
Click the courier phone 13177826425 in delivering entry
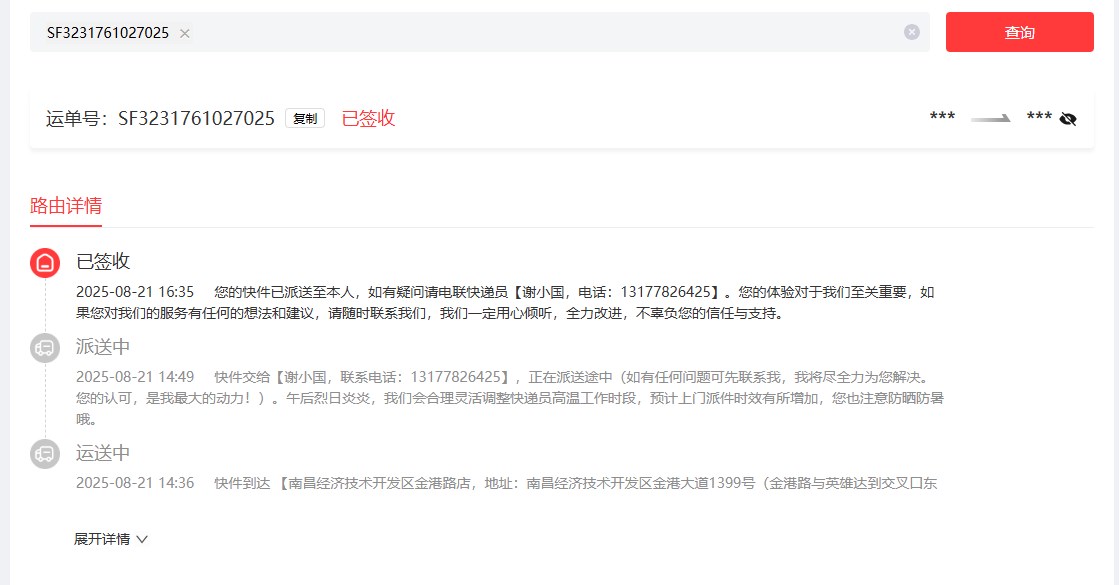click(455, 377)
